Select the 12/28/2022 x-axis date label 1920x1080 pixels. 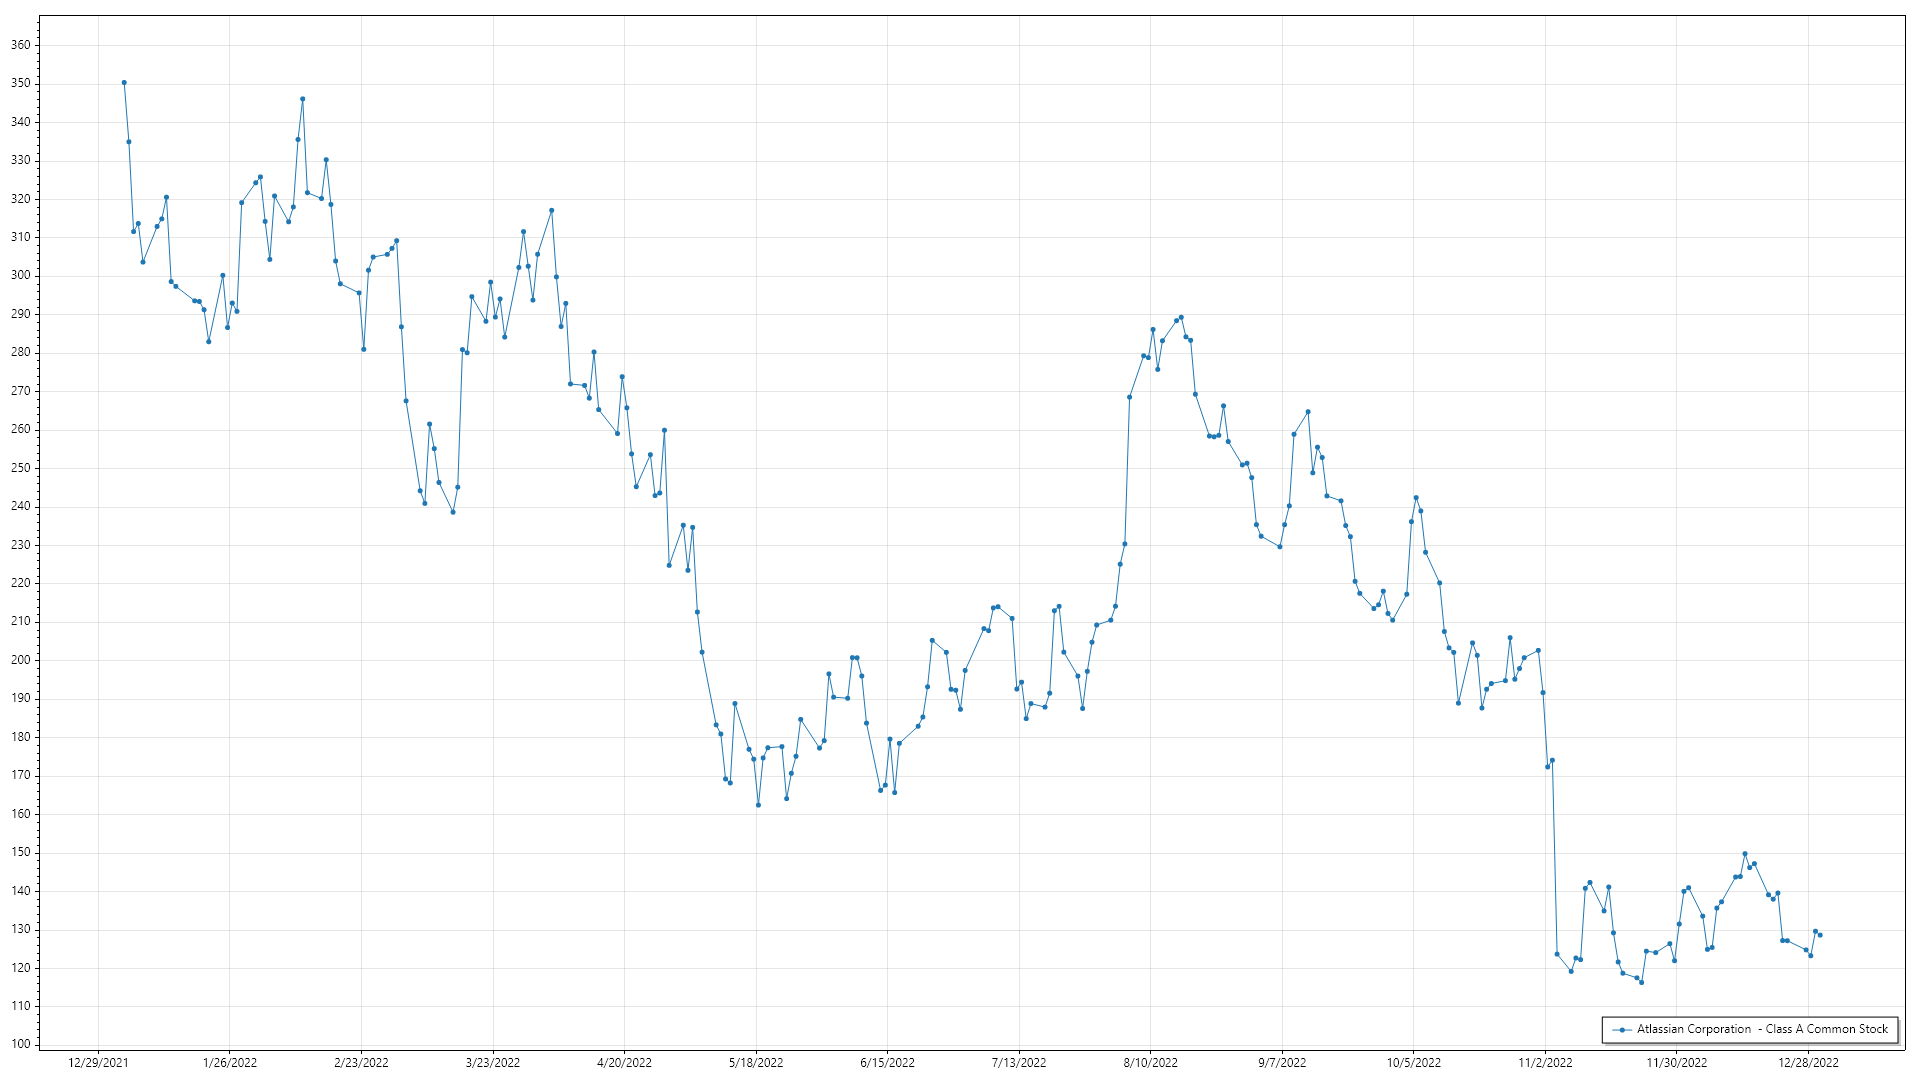click(1808, 1063)
